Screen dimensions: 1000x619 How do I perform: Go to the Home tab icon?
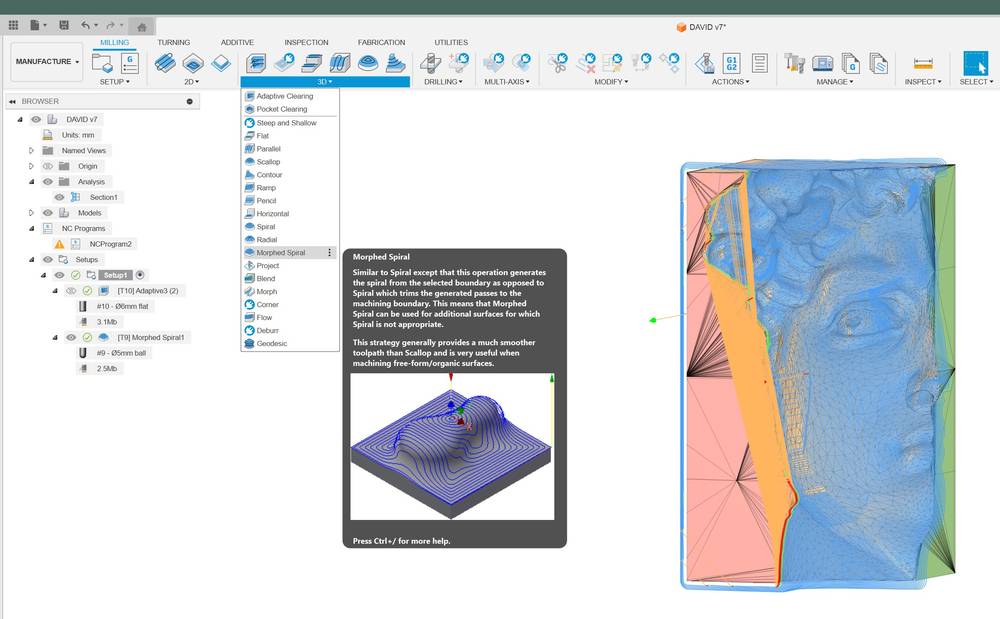142,27
